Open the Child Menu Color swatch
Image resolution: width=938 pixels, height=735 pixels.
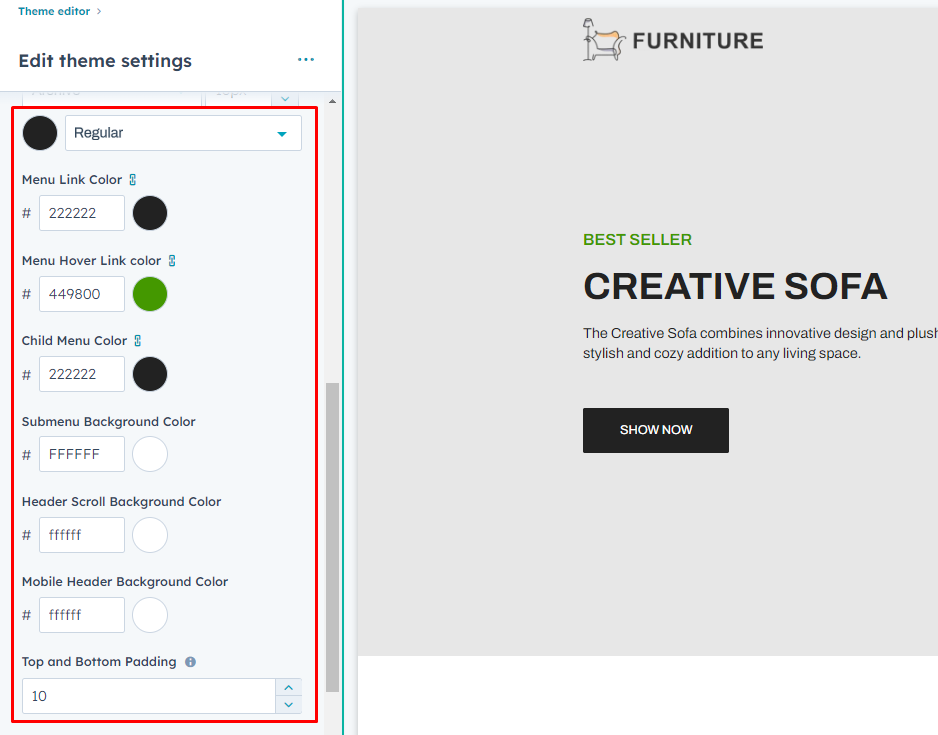[150, 374]
